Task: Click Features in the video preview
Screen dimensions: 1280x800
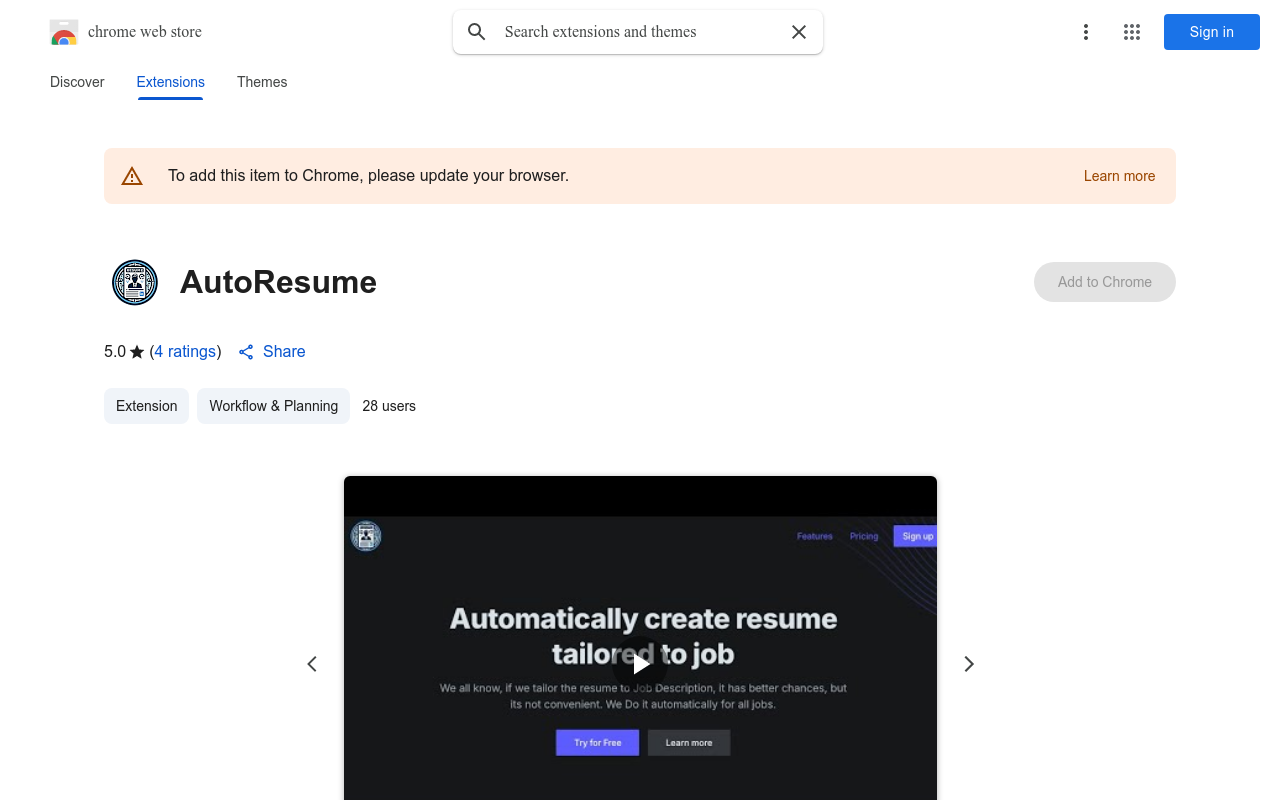Action: (815, 536)
